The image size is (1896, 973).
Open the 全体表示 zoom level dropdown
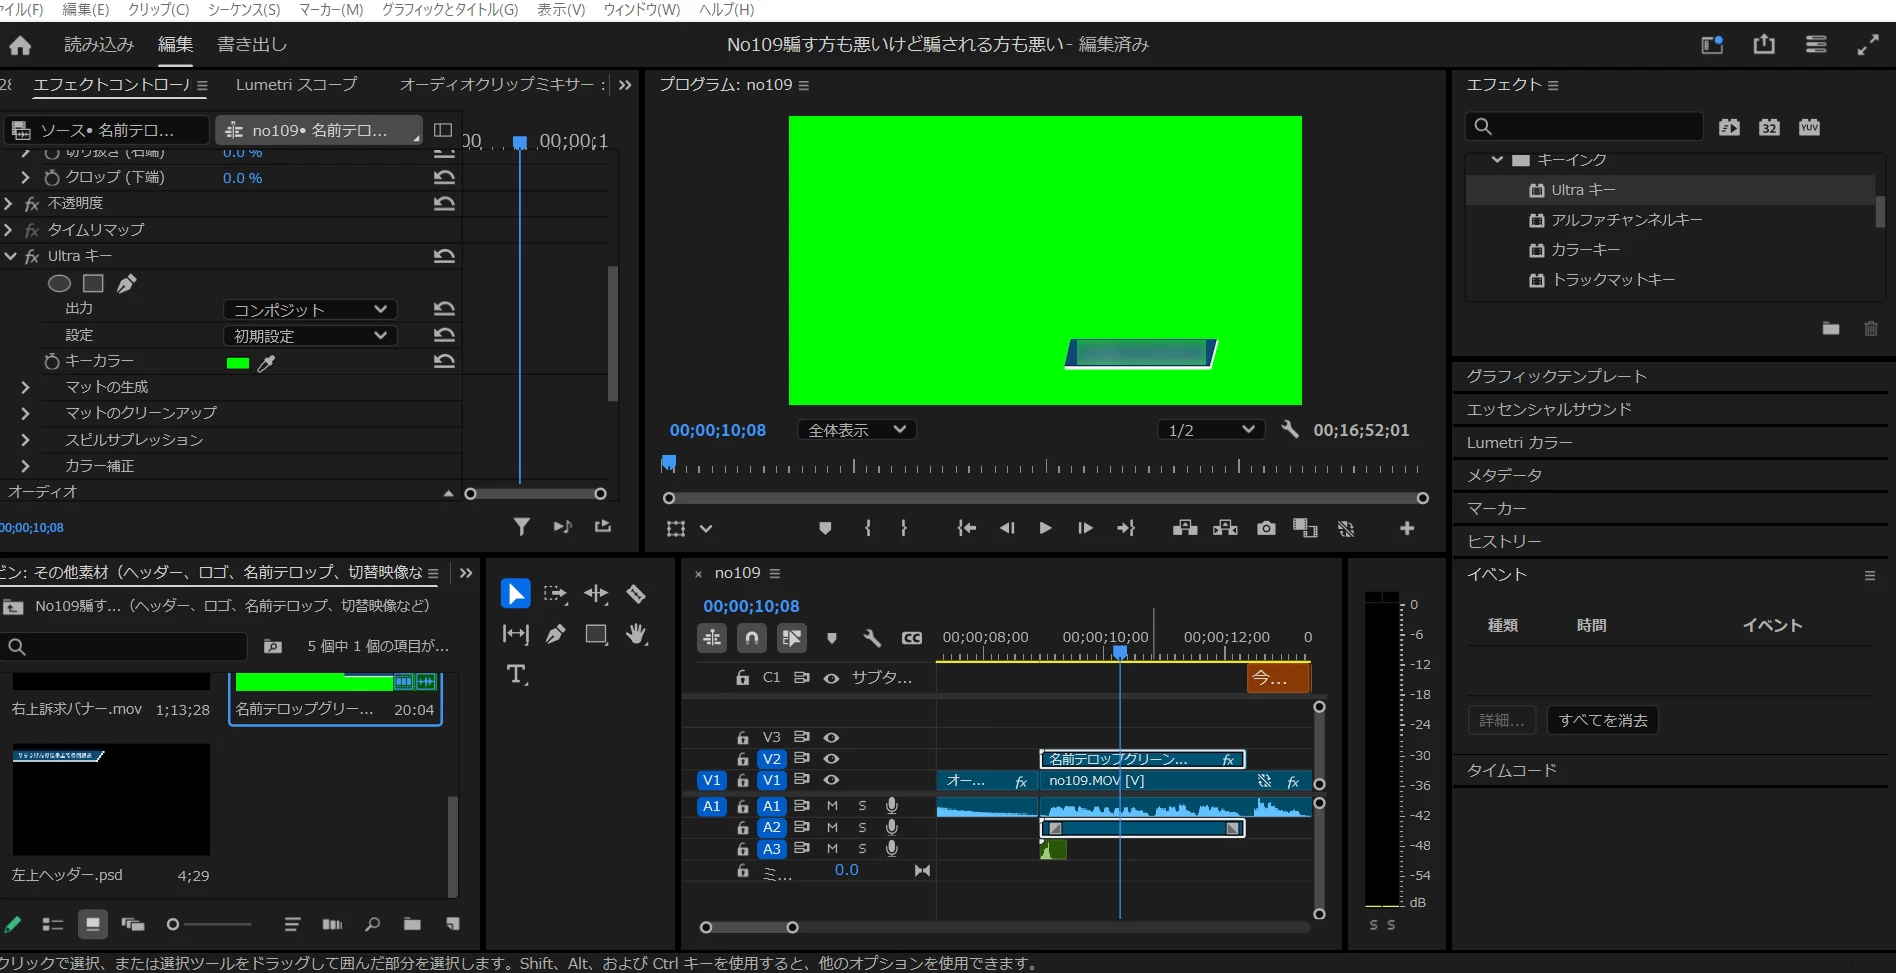click(x=857, y=430)
